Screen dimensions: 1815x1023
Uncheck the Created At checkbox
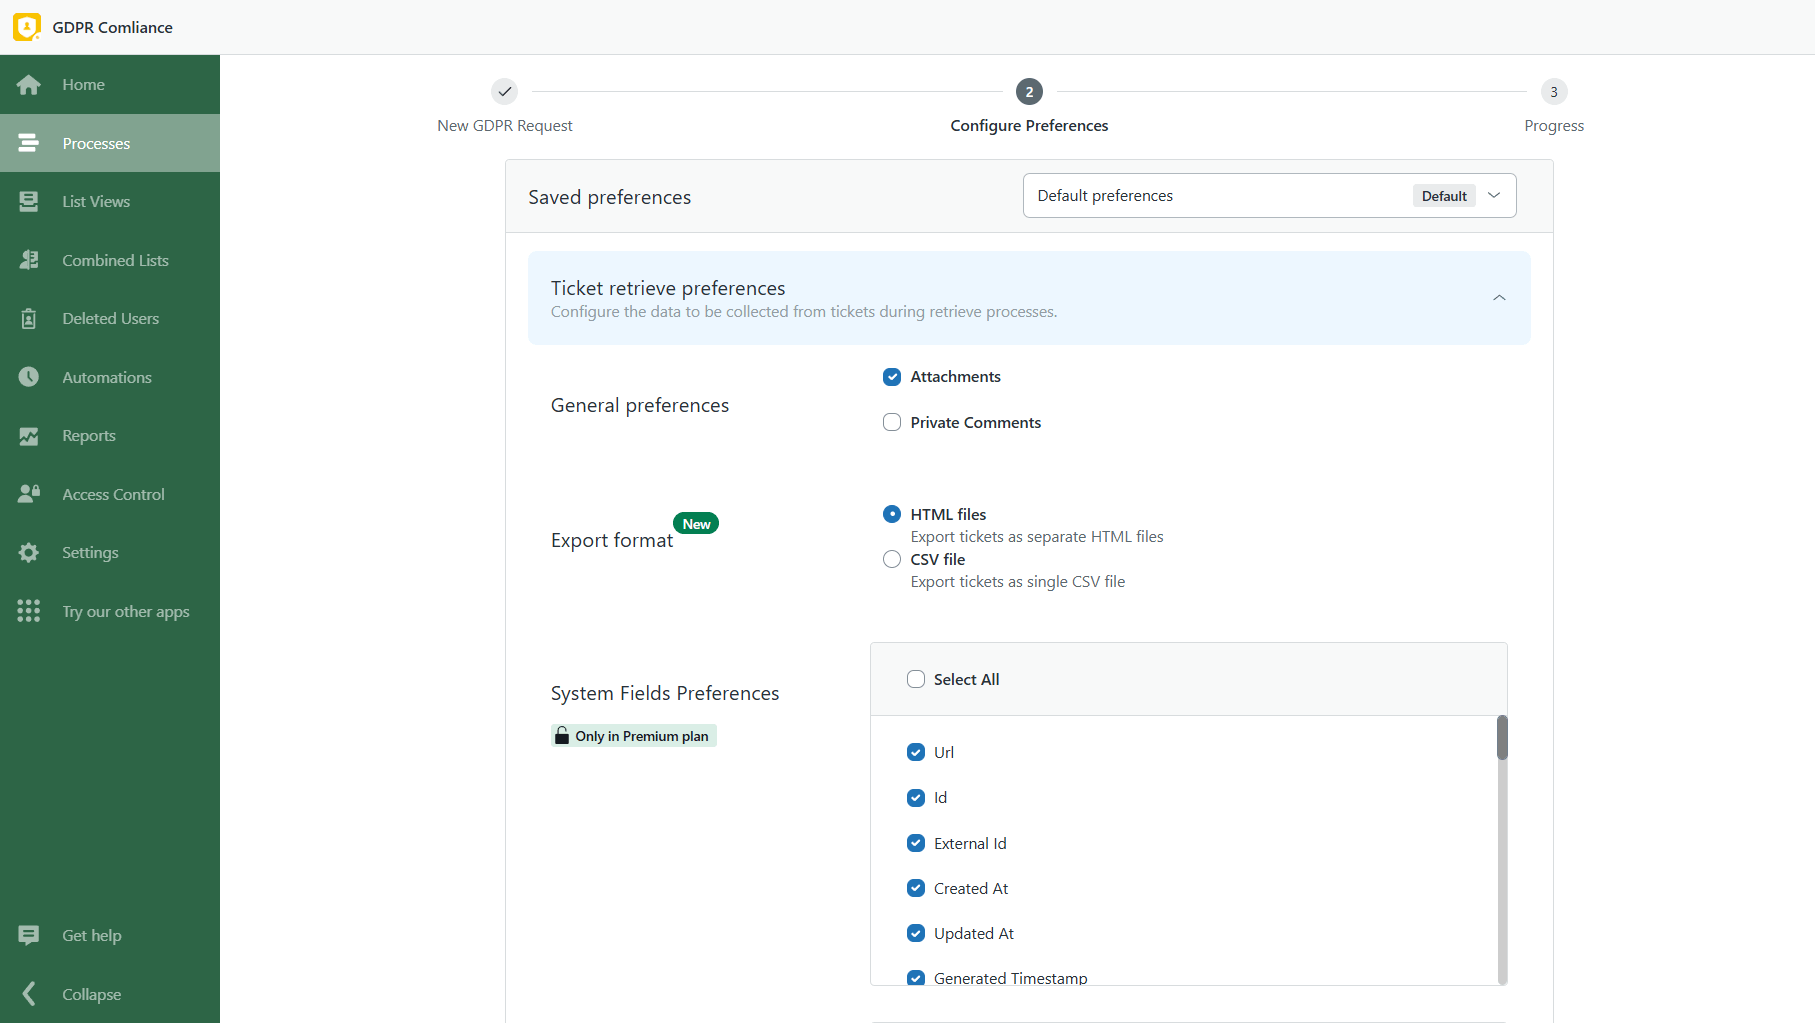pyautogui.click(x=916, y=888)
